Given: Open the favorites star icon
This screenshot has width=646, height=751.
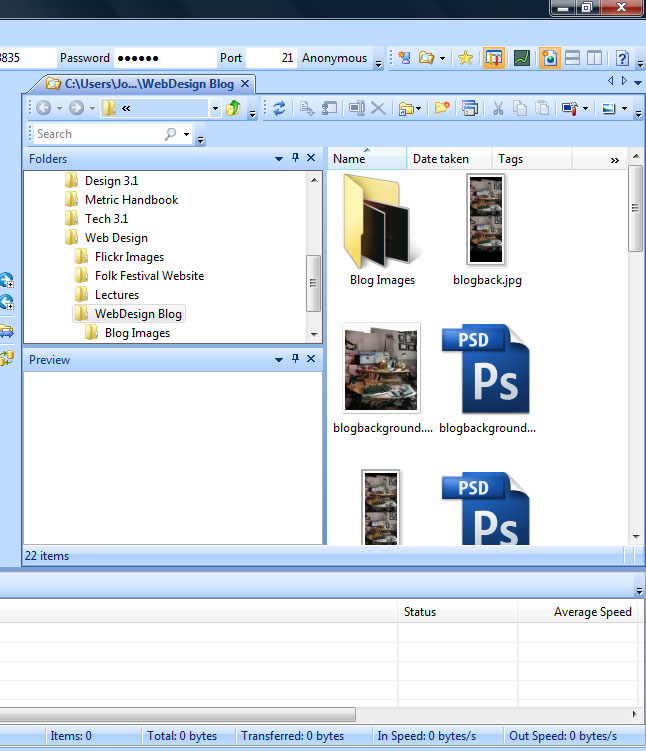Looking at the screenshot, I should coord(465,58).
